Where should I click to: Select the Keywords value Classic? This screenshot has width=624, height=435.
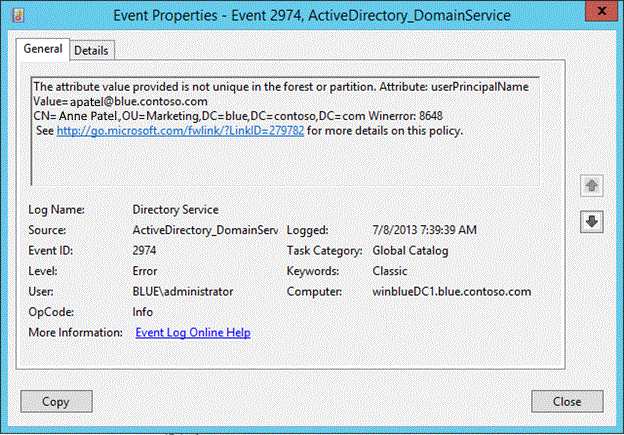[x=390, y=271]
